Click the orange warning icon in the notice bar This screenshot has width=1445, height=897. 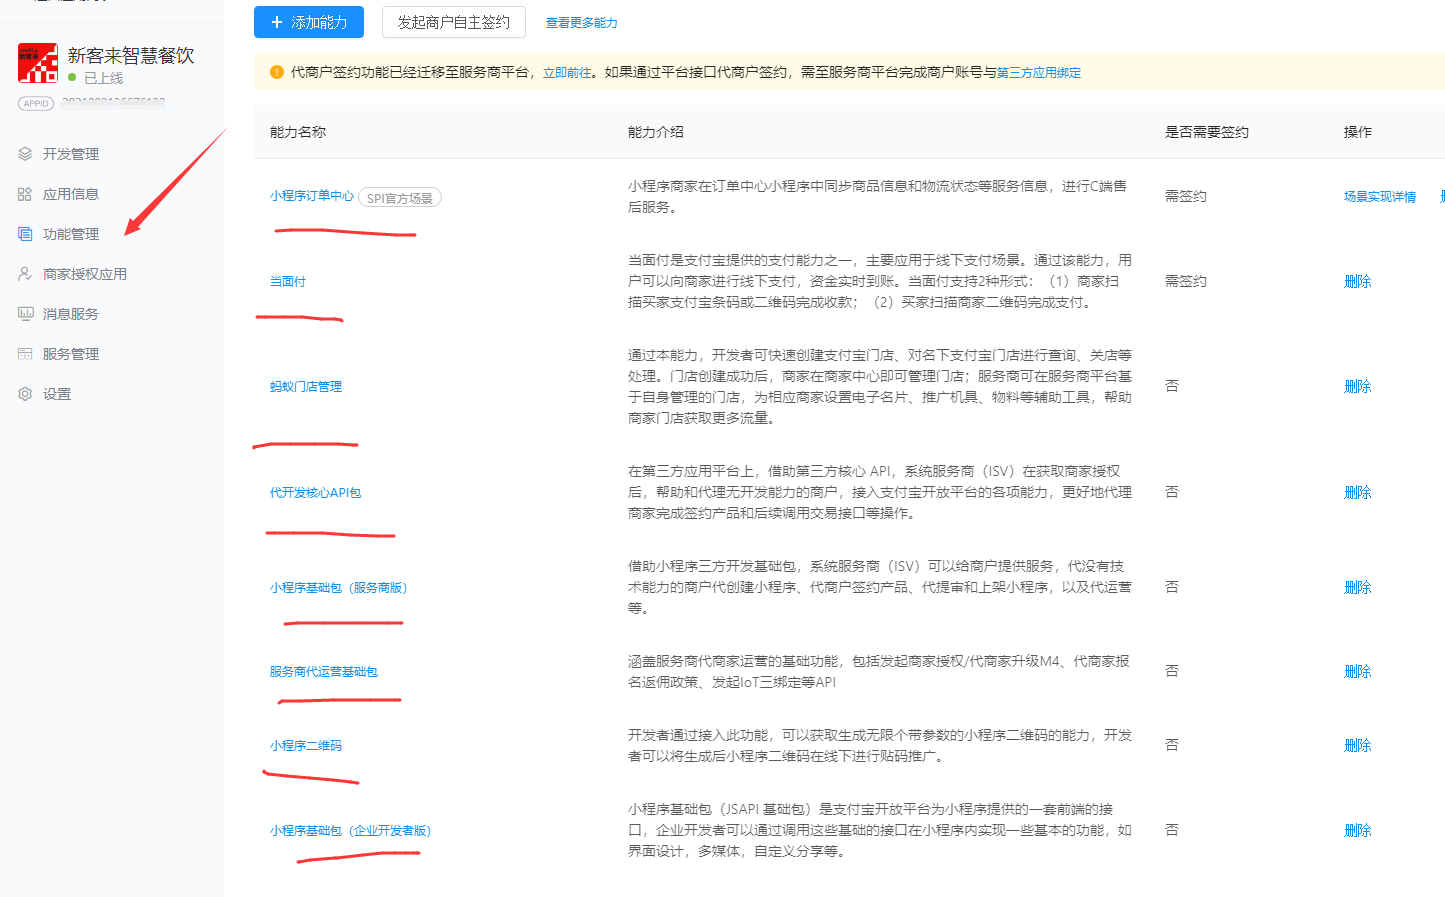click(277, 72)
